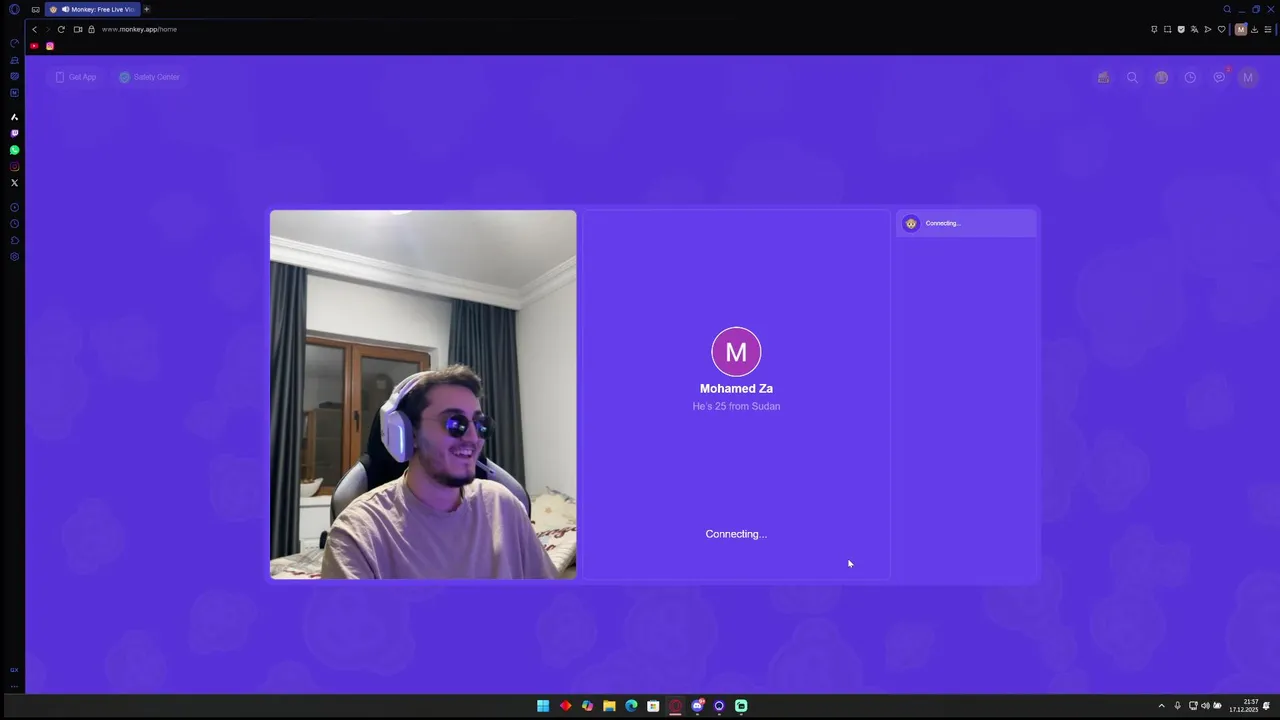Open WhatsApp in the sidebar
Image resolution: width=1280 pixels, height=720 pixels.
click(x=14, y=150)
